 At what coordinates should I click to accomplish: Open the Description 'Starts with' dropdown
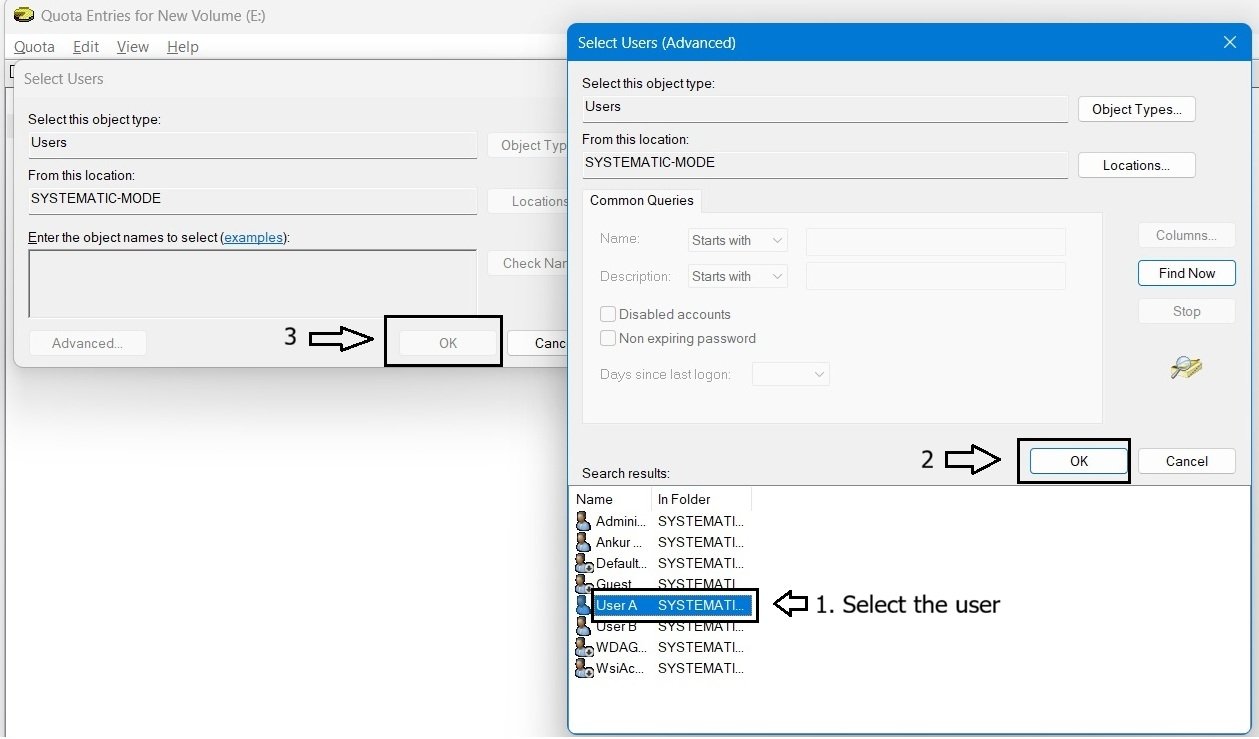(737, 276)
